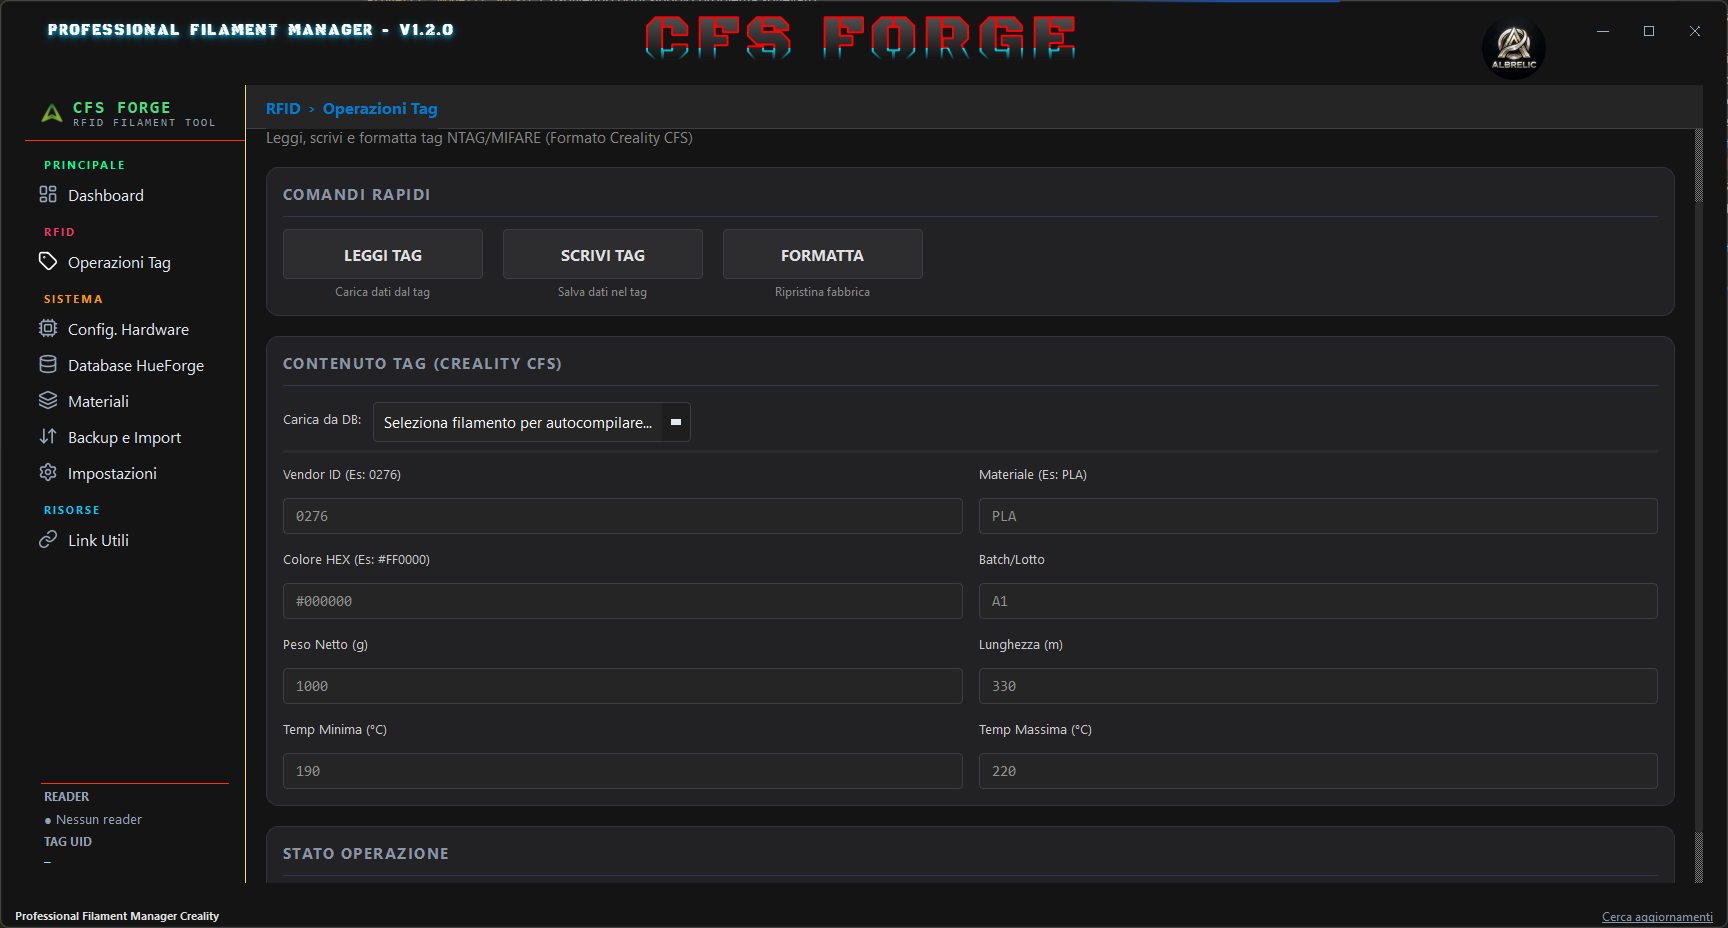Maximize the CFS Forge window
Viewport: 1728px width, 928px height.
coord(1649,31)
